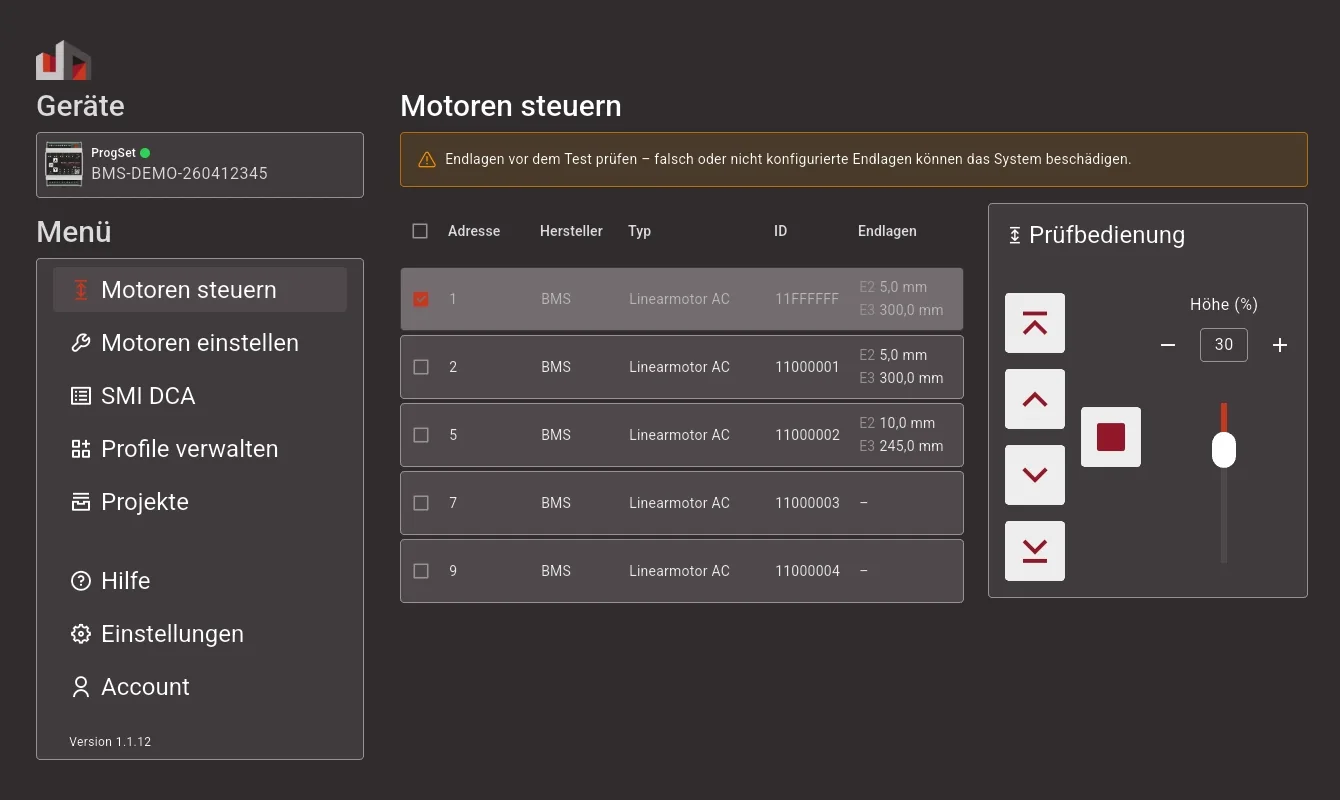Click the Adresse column header

[x=474, y=231]
